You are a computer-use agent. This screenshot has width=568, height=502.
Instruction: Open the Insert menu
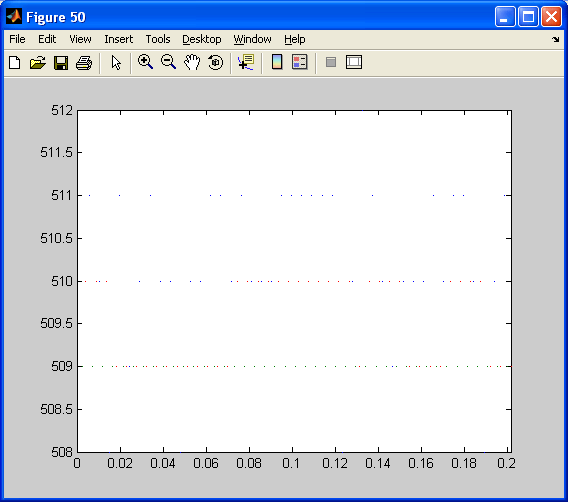tap(118, 39)
